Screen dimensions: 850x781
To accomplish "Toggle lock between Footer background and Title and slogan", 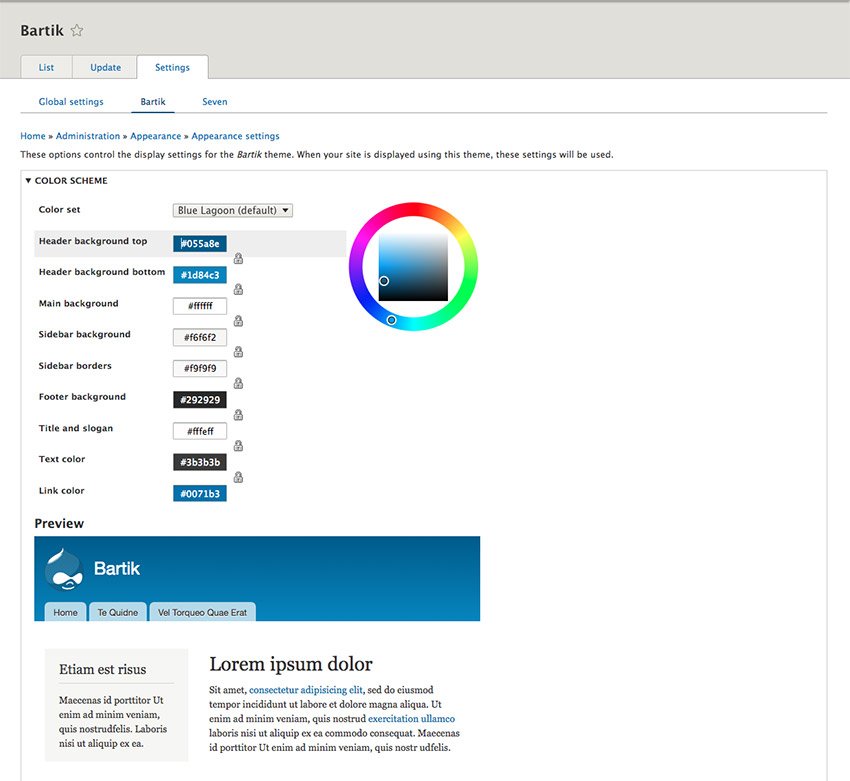I will 238,415.
